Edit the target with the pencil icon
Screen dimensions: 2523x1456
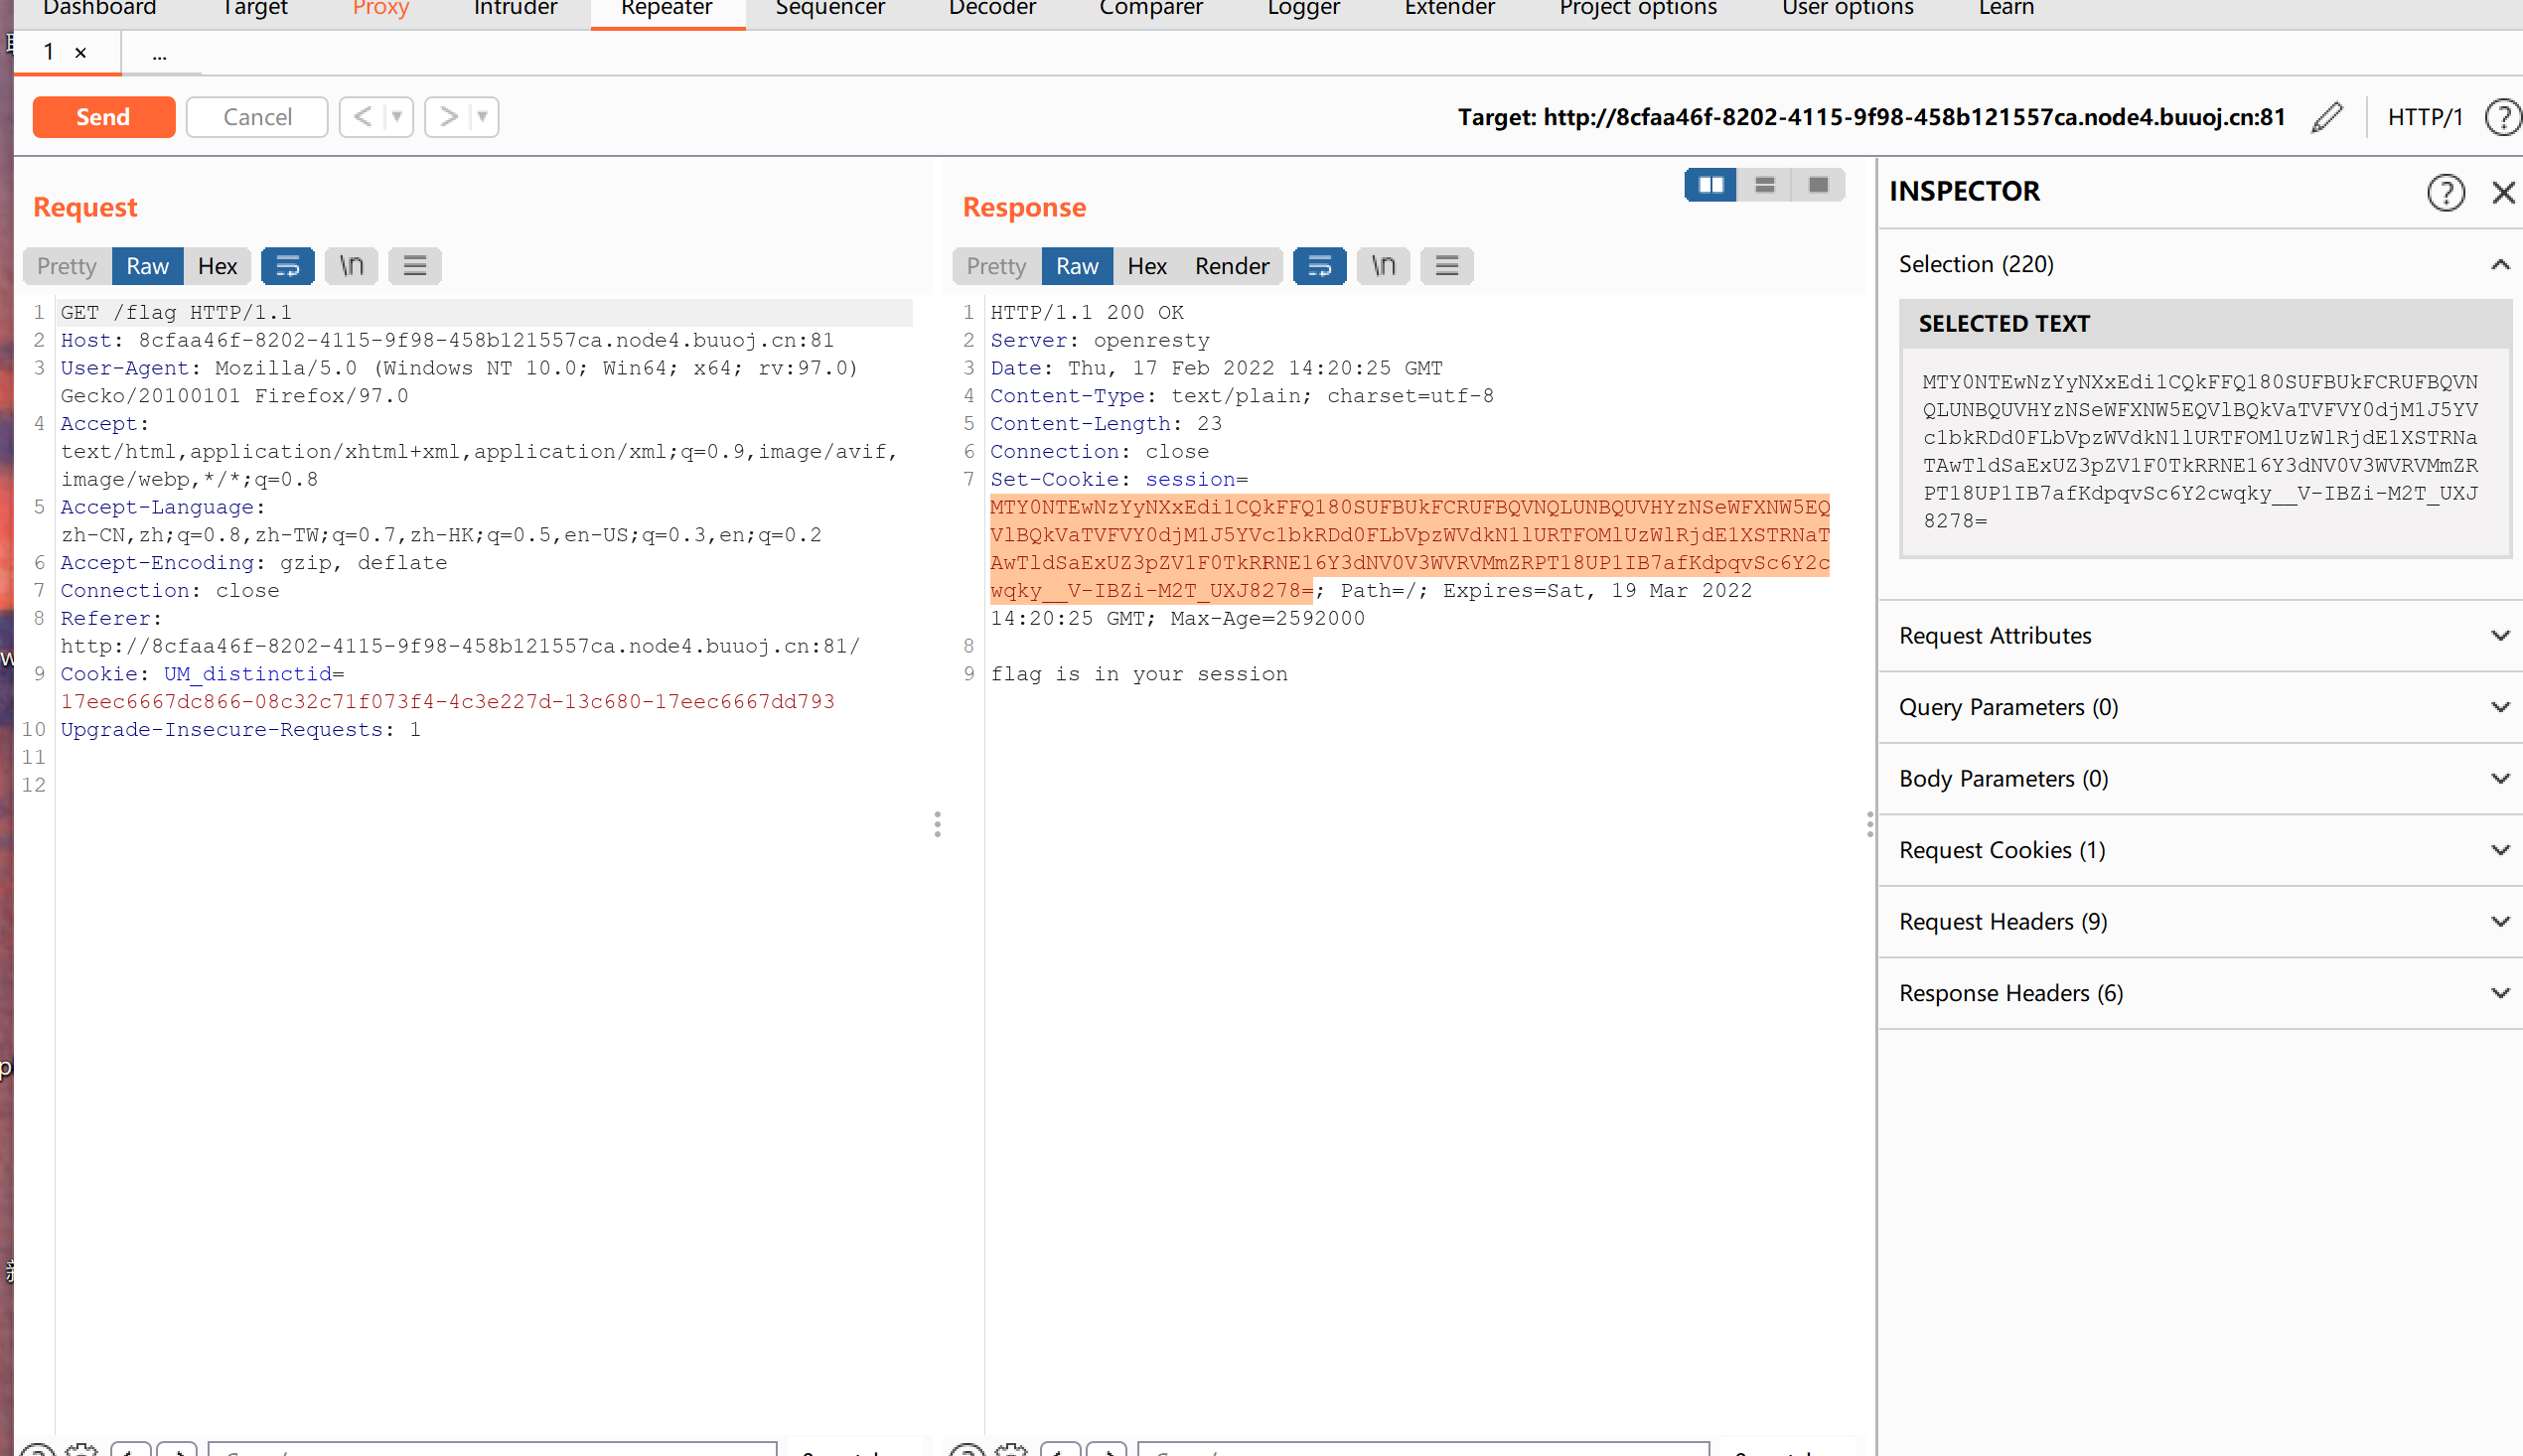(x=2327, y=117)
